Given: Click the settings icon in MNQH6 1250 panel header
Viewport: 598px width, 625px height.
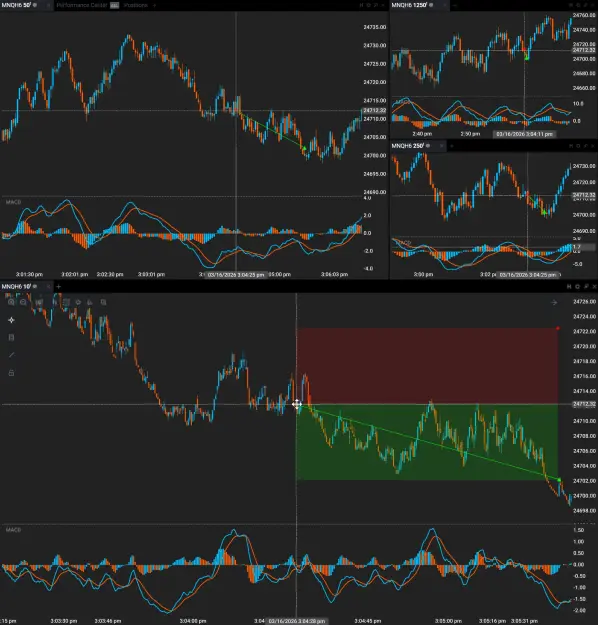Looking at the screenshot, I should coord(578,5).
